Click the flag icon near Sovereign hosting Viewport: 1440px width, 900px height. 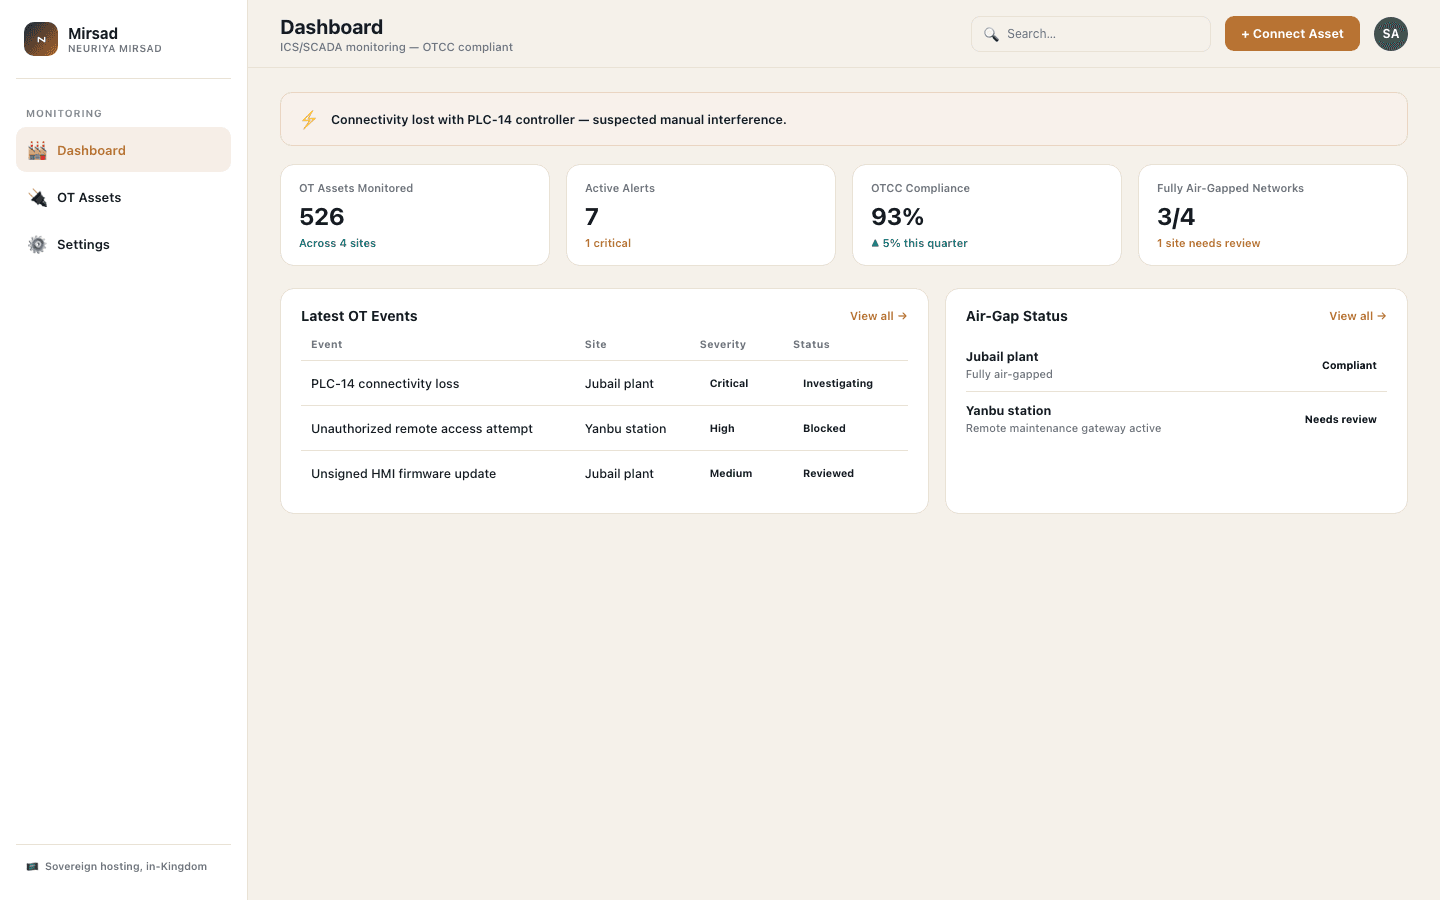coord(32,867)
